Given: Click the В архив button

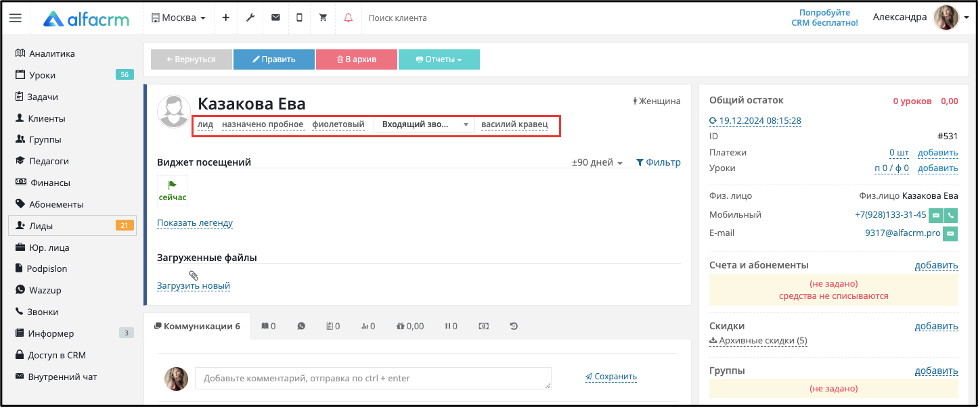Looking at the screenshot, I should (357, 59).
